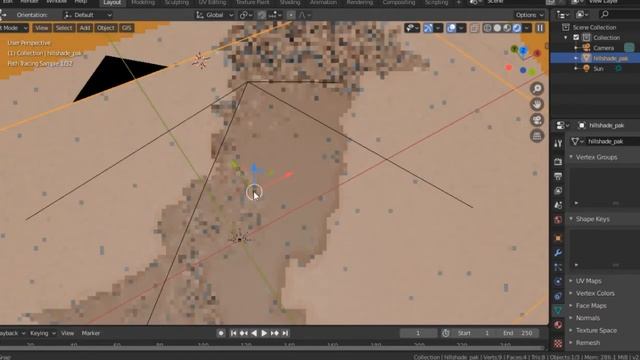Screen dimensions: 640x360
Task: Click the timeline auto-keying record button
Action: [221, 333]
